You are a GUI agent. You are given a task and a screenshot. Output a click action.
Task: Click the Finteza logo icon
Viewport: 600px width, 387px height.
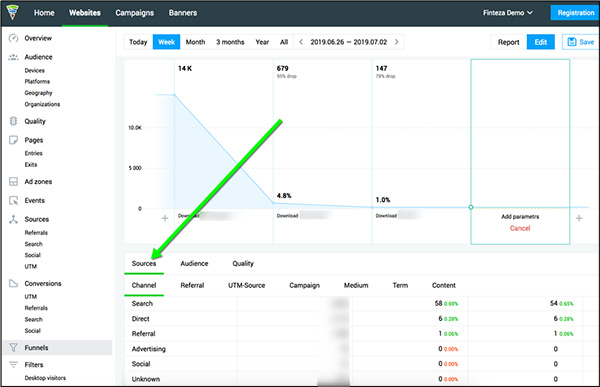click(13, 12)
